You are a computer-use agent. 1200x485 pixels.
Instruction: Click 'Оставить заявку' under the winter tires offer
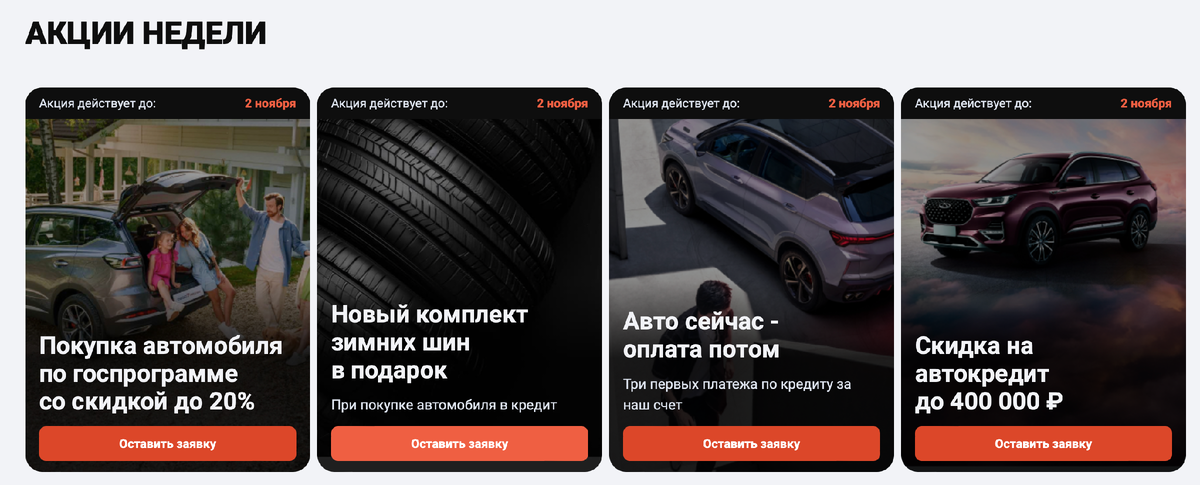pos(459,443)
